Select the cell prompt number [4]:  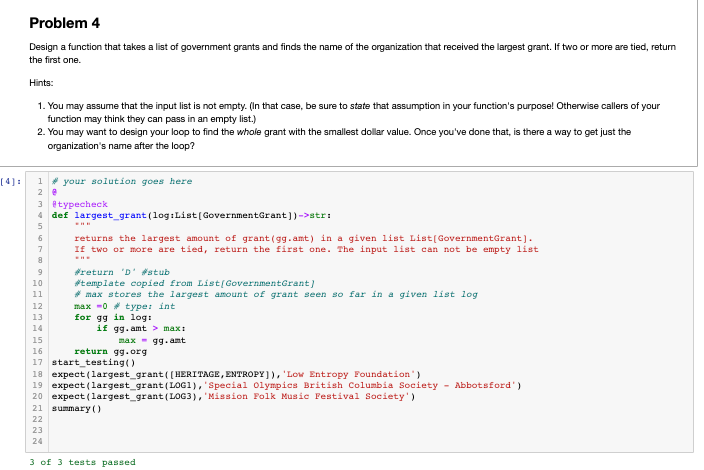11,181
